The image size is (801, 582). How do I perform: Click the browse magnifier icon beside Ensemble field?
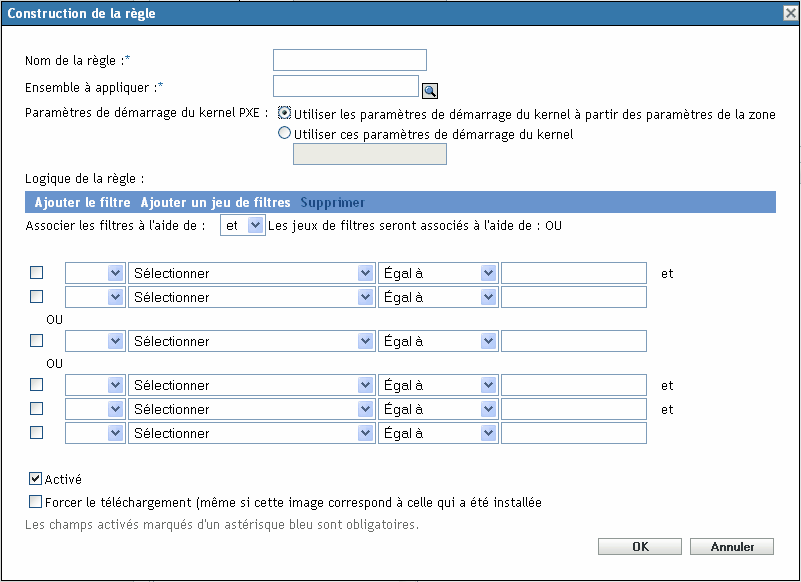point(429,91)
